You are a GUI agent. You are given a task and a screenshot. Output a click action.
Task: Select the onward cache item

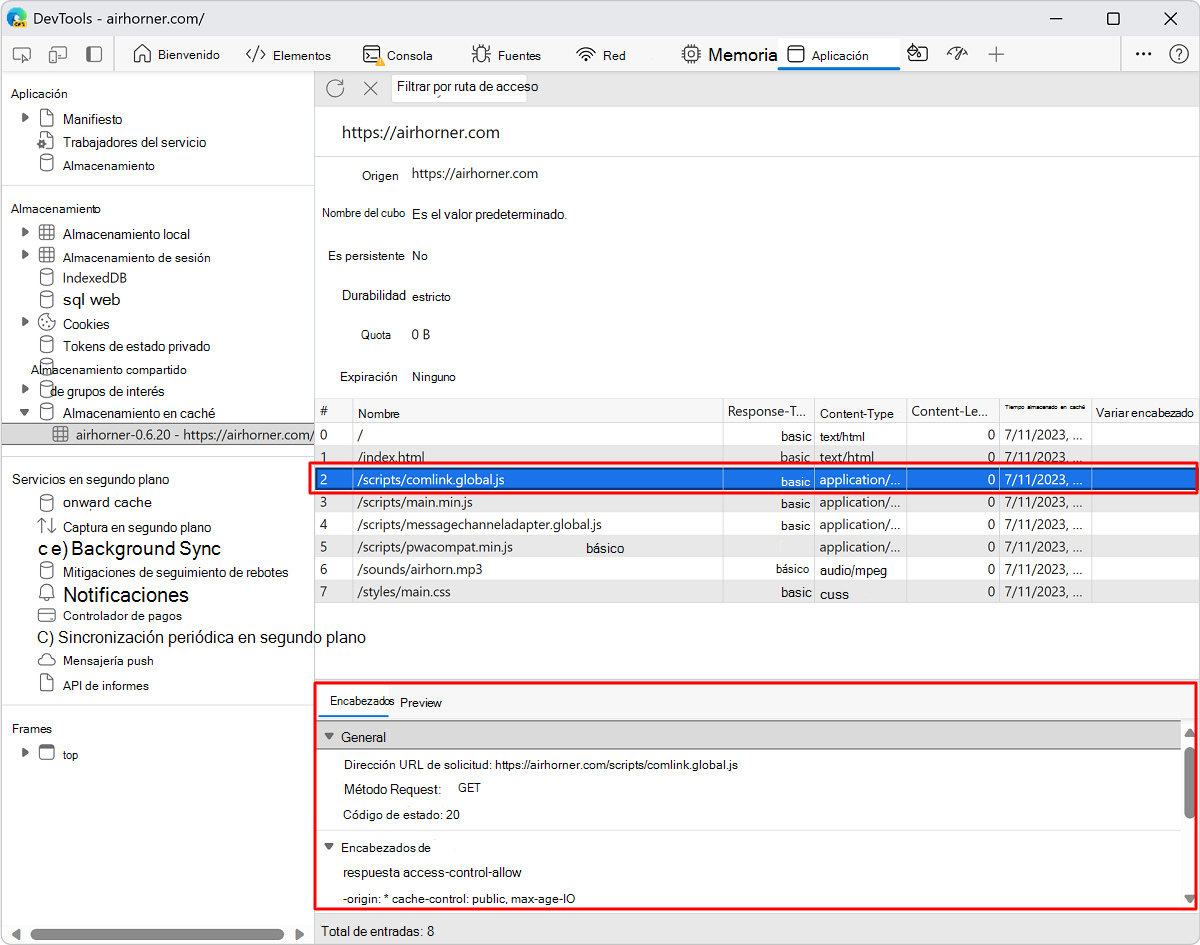(x=107, y=502)
